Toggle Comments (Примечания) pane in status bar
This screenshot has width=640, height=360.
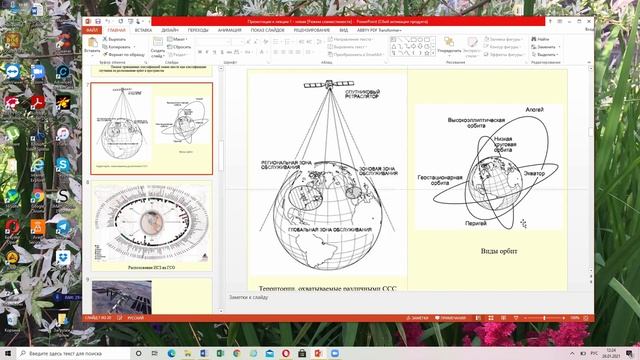click(451, 318)
